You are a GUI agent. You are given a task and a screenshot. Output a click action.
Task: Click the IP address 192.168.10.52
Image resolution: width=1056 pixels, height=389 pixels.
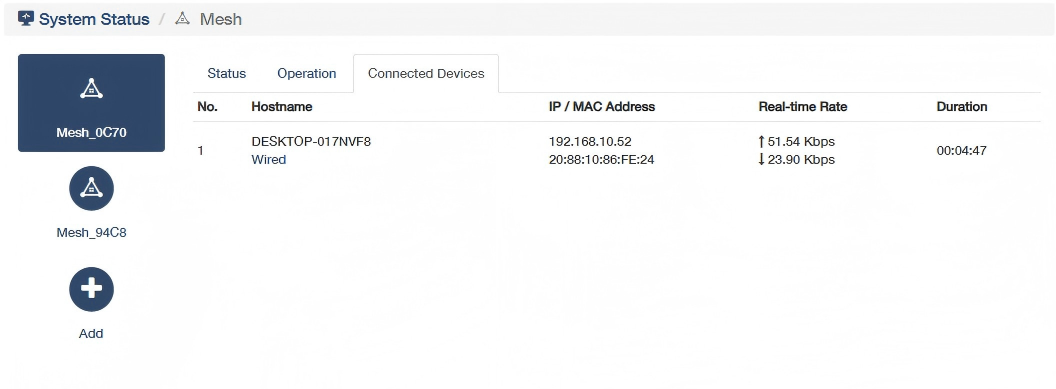tap(590, 141)
